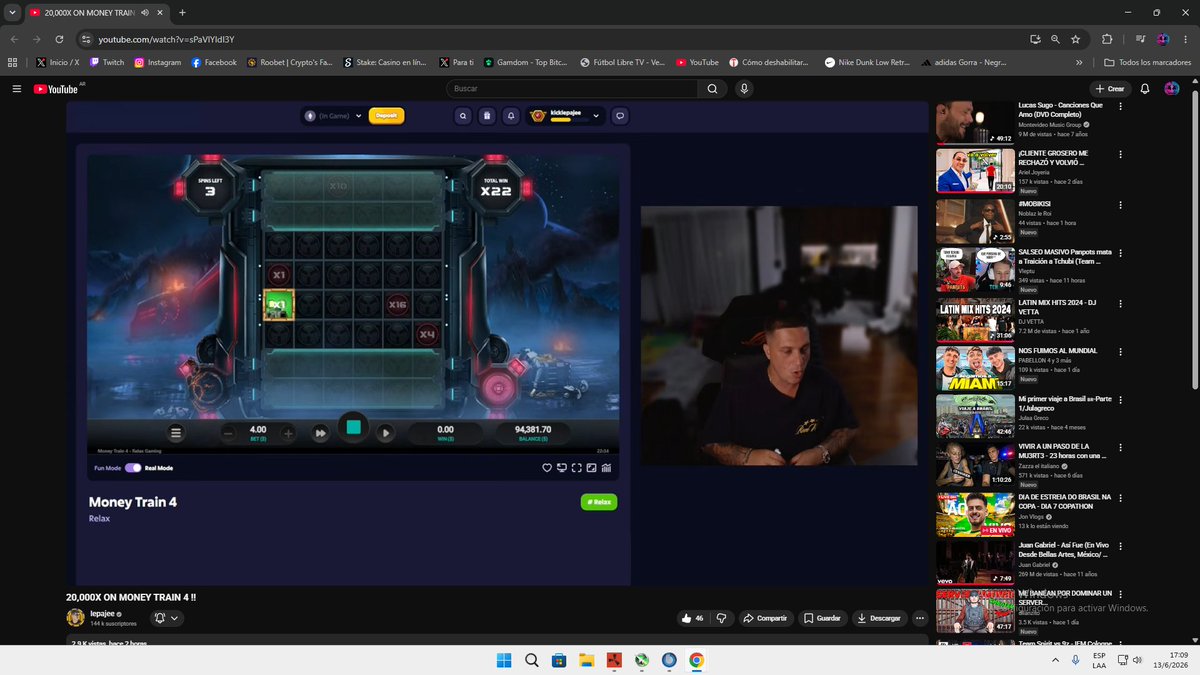
Task: Start voice search with the microphone
Action: click(x=744, y=89)
